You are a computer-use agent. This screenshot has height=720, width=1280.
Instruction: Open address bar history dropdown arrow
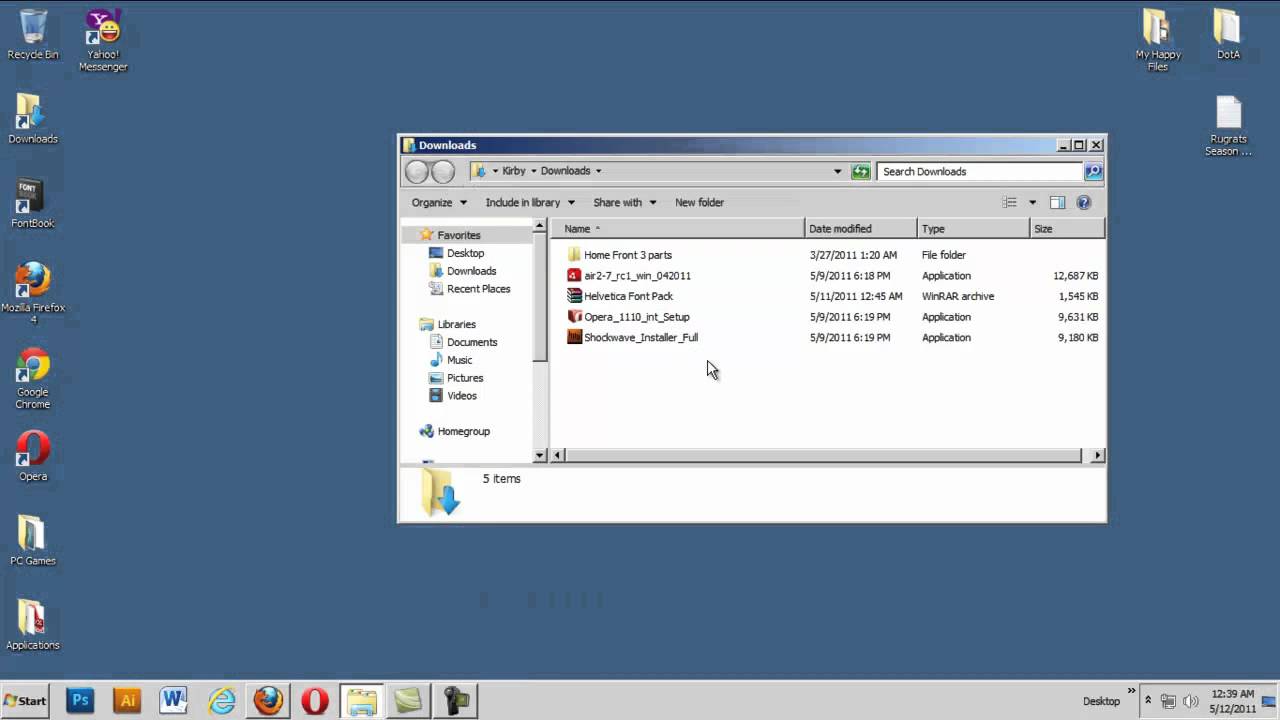point(838,171)
